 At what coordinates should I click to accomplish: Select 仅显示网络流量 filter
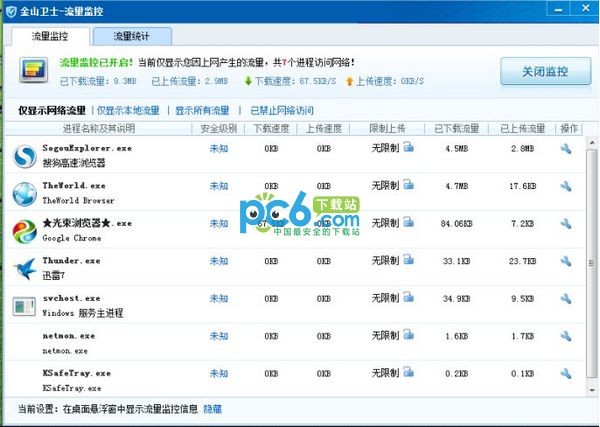coord(52,111)
